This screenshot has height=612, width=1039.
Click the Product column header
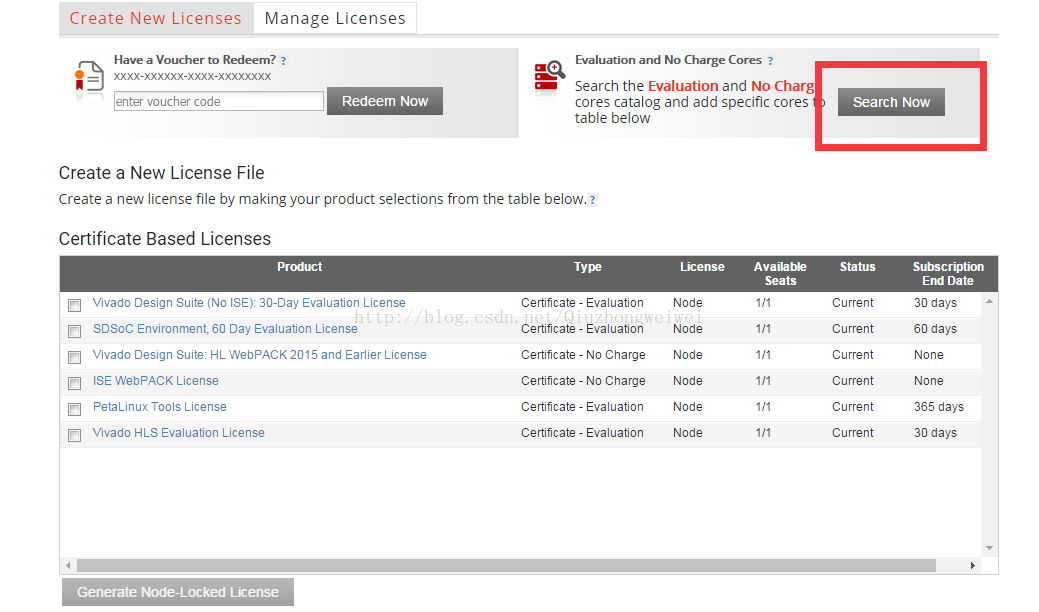click(300, 267)
